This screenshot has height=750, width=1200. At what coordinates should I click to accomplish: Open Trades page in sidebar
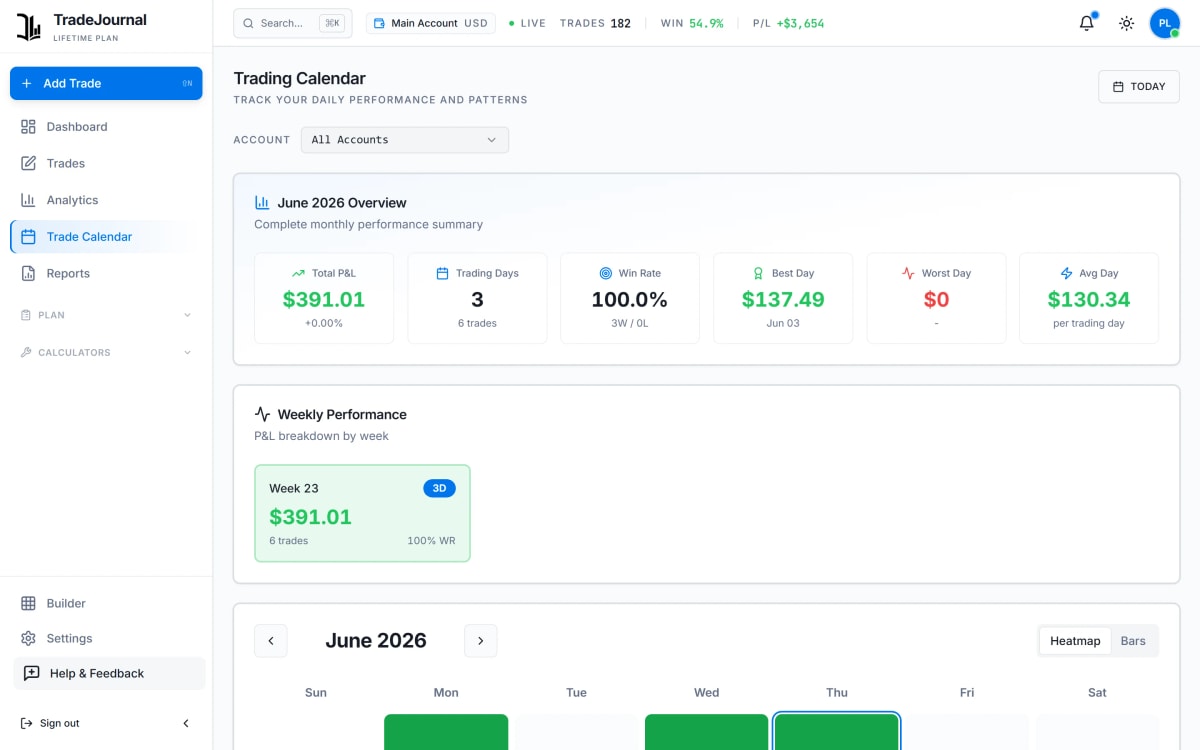click(106, 163)
